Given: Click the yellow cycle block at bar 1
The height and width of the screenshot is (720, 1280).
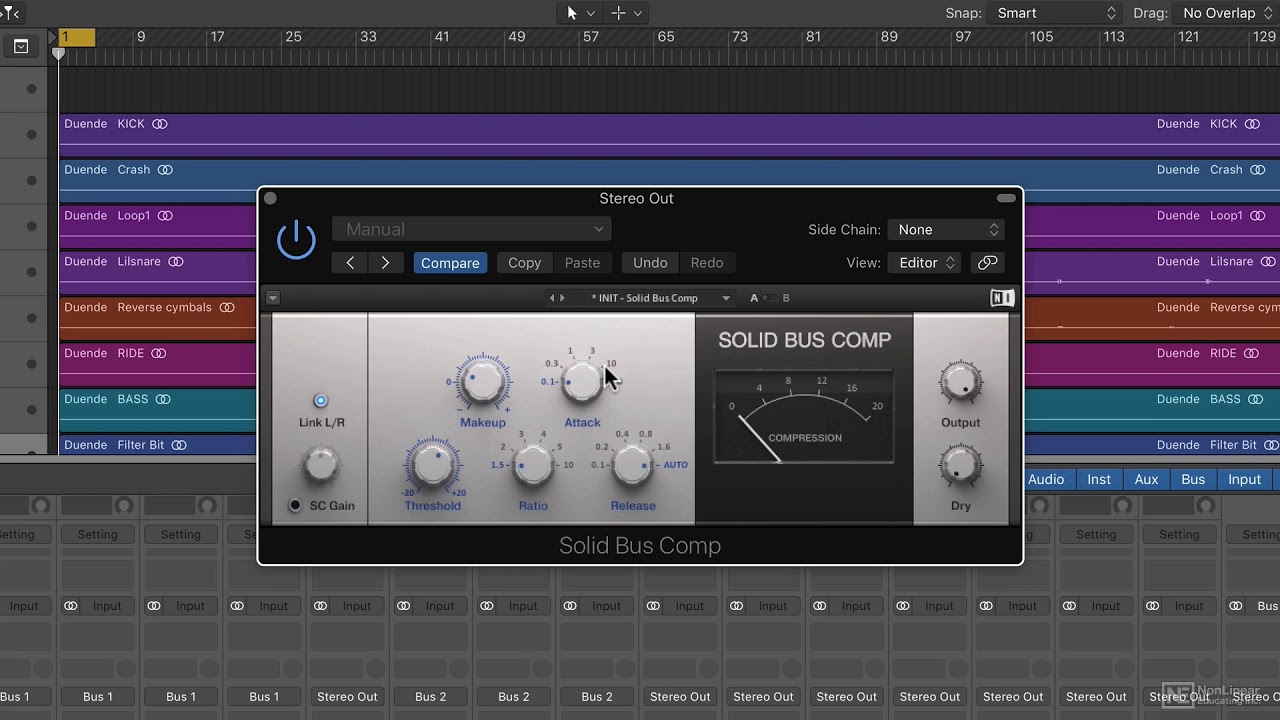Looking at the screenshot, I should (x=77, y=37).
